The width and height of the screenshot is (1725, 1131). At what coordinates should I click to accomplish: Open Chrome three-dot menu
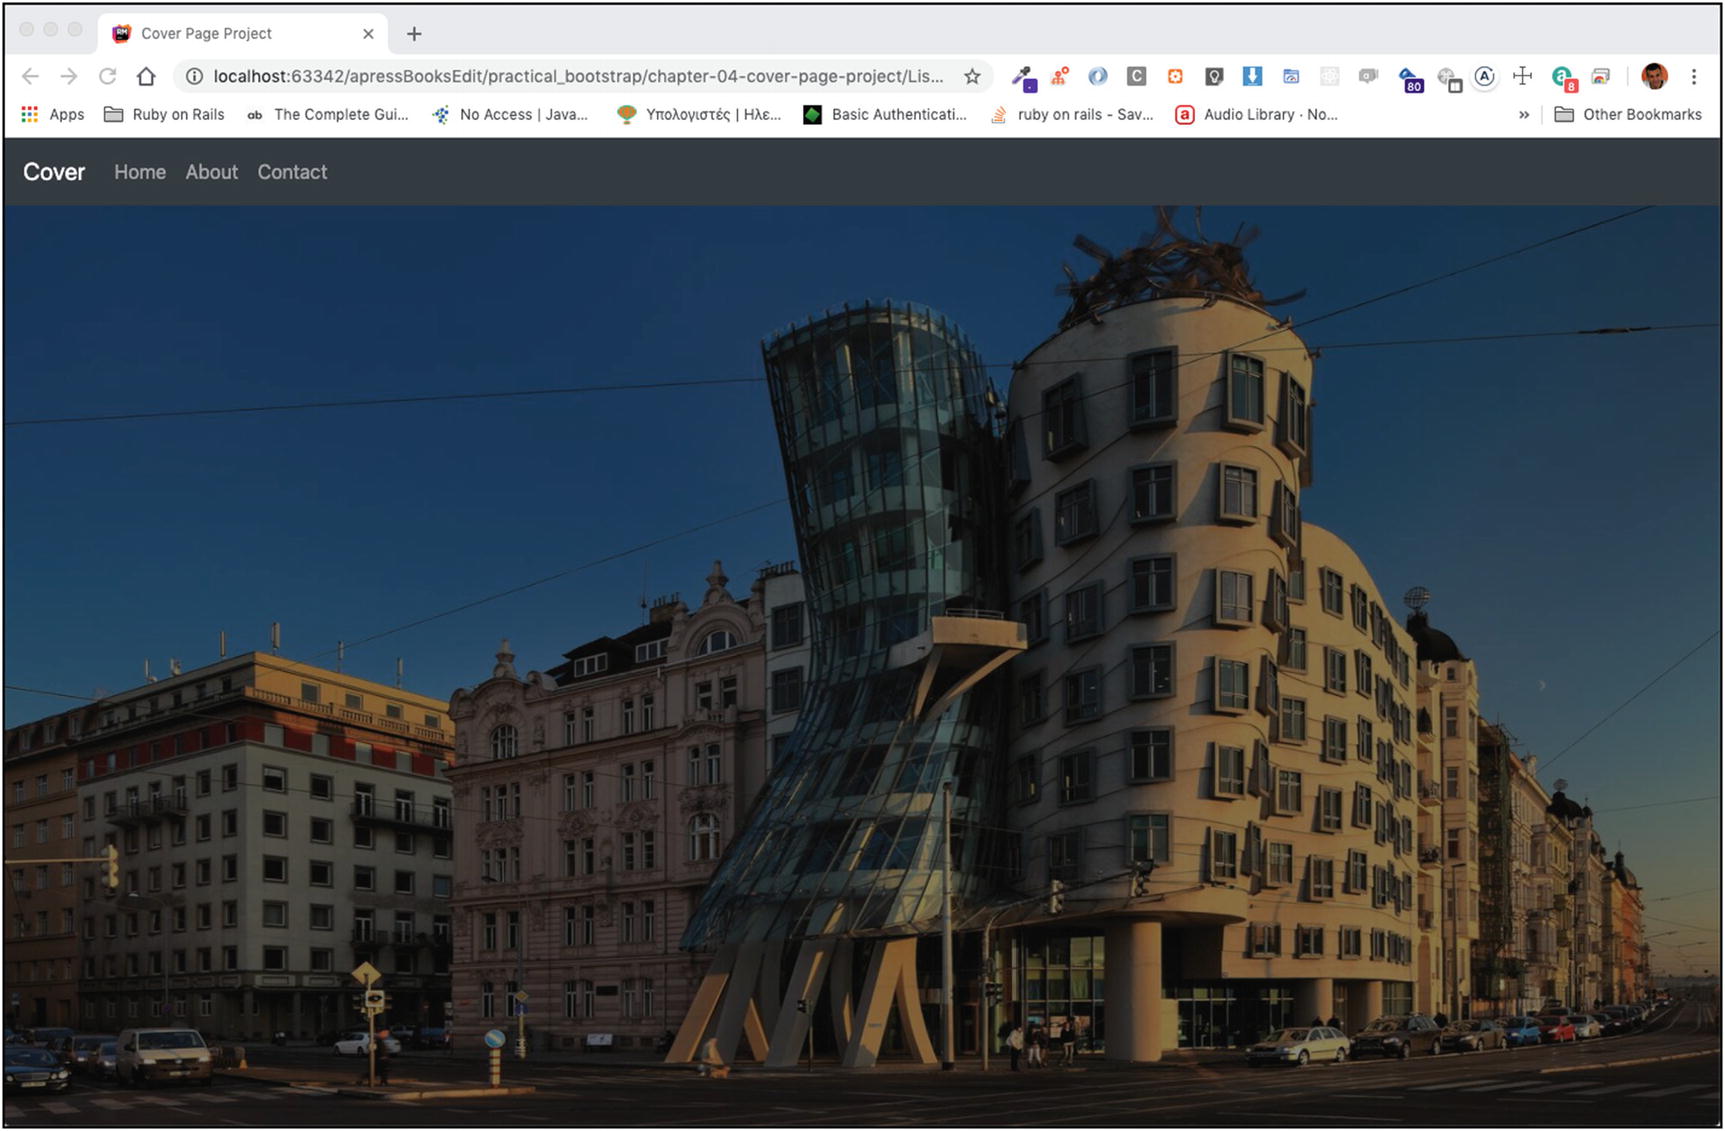pos(1694,76)
